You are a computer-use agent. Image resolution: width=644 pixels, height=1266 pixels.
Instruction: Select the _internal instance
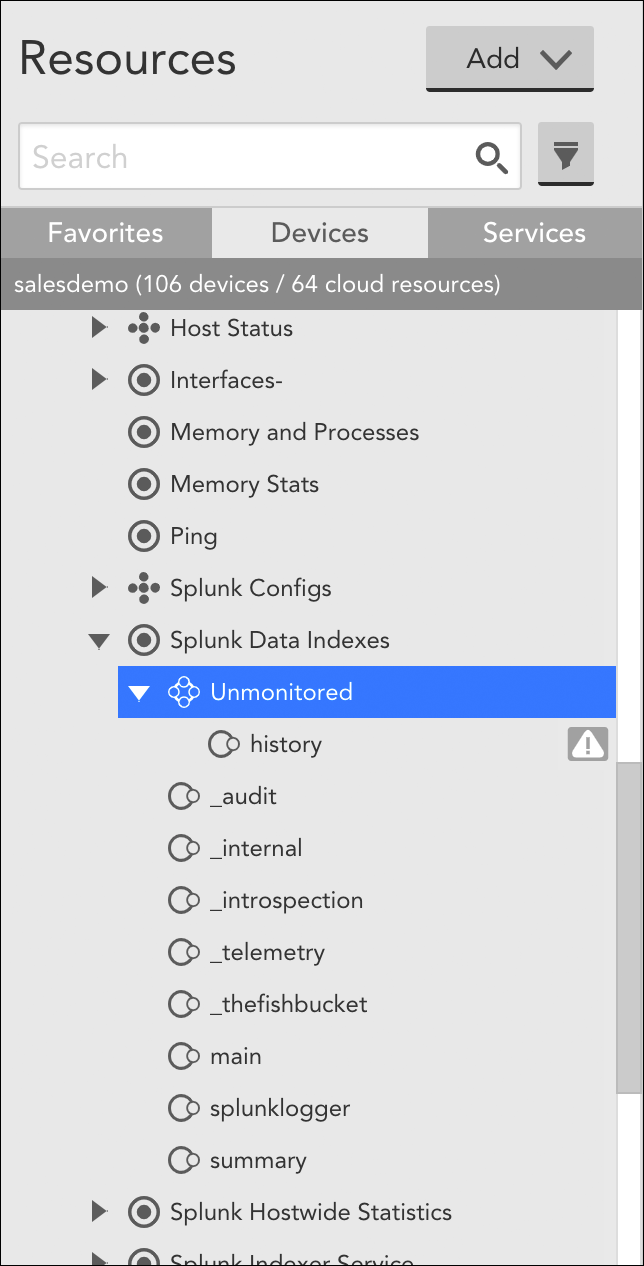[256, 848]
